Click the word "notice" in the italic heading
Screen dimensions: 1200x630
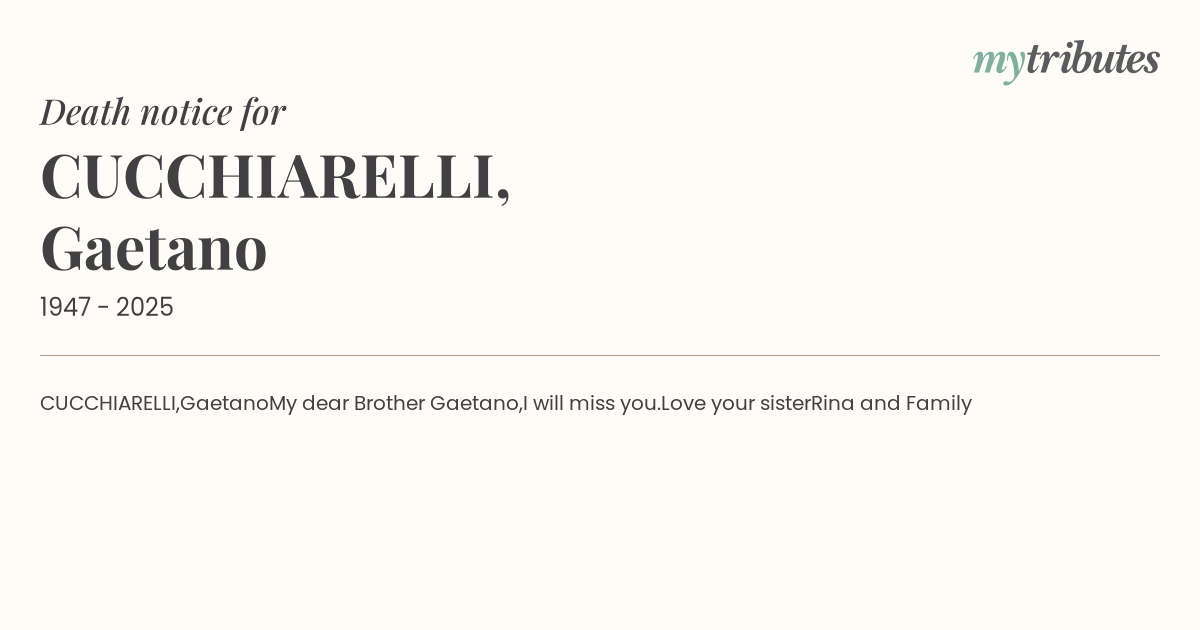(x=186, y=111)
